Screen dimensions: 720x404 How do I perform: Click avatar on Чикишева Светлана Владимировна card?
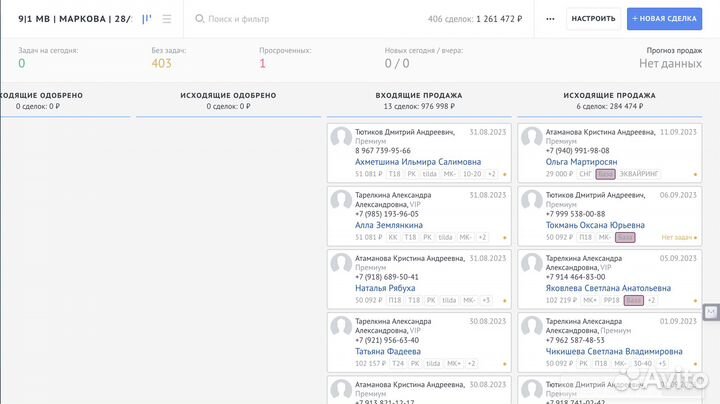point(532,326)
